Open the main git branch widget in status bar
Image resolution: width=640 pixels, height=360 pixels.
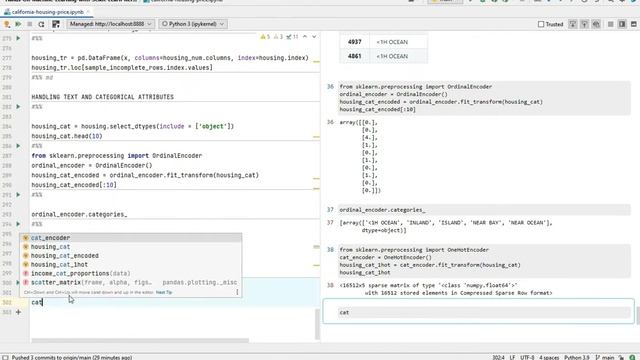coord(605,357)
